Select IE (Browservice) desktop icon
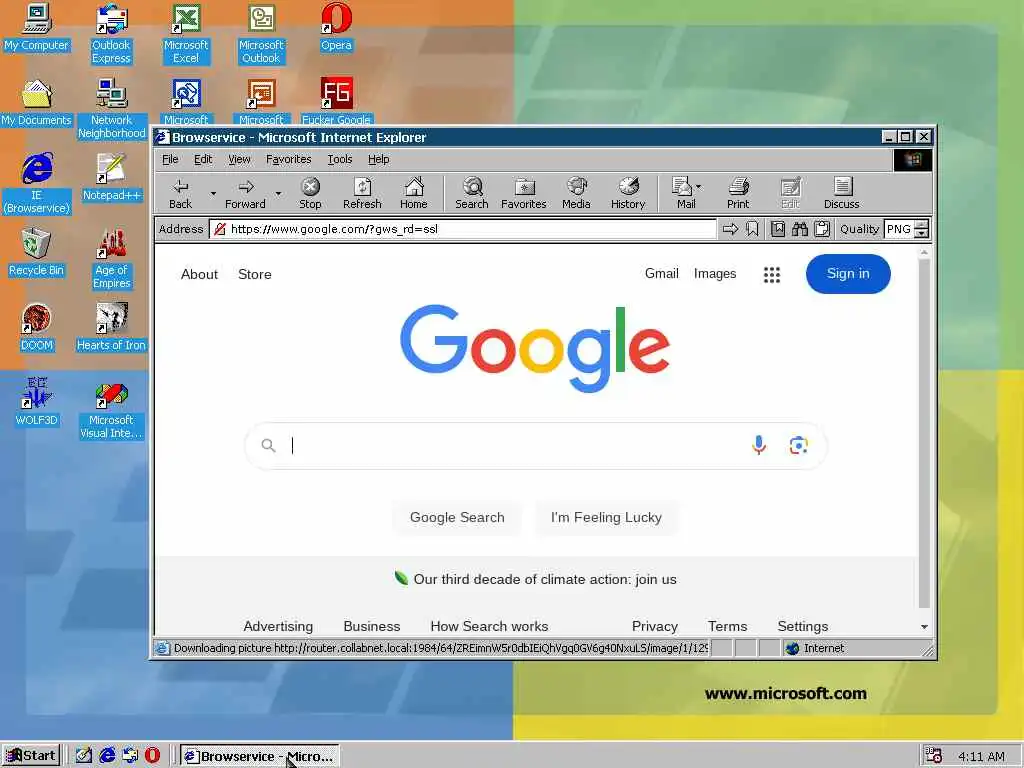1024x768 pixels. 37,184
